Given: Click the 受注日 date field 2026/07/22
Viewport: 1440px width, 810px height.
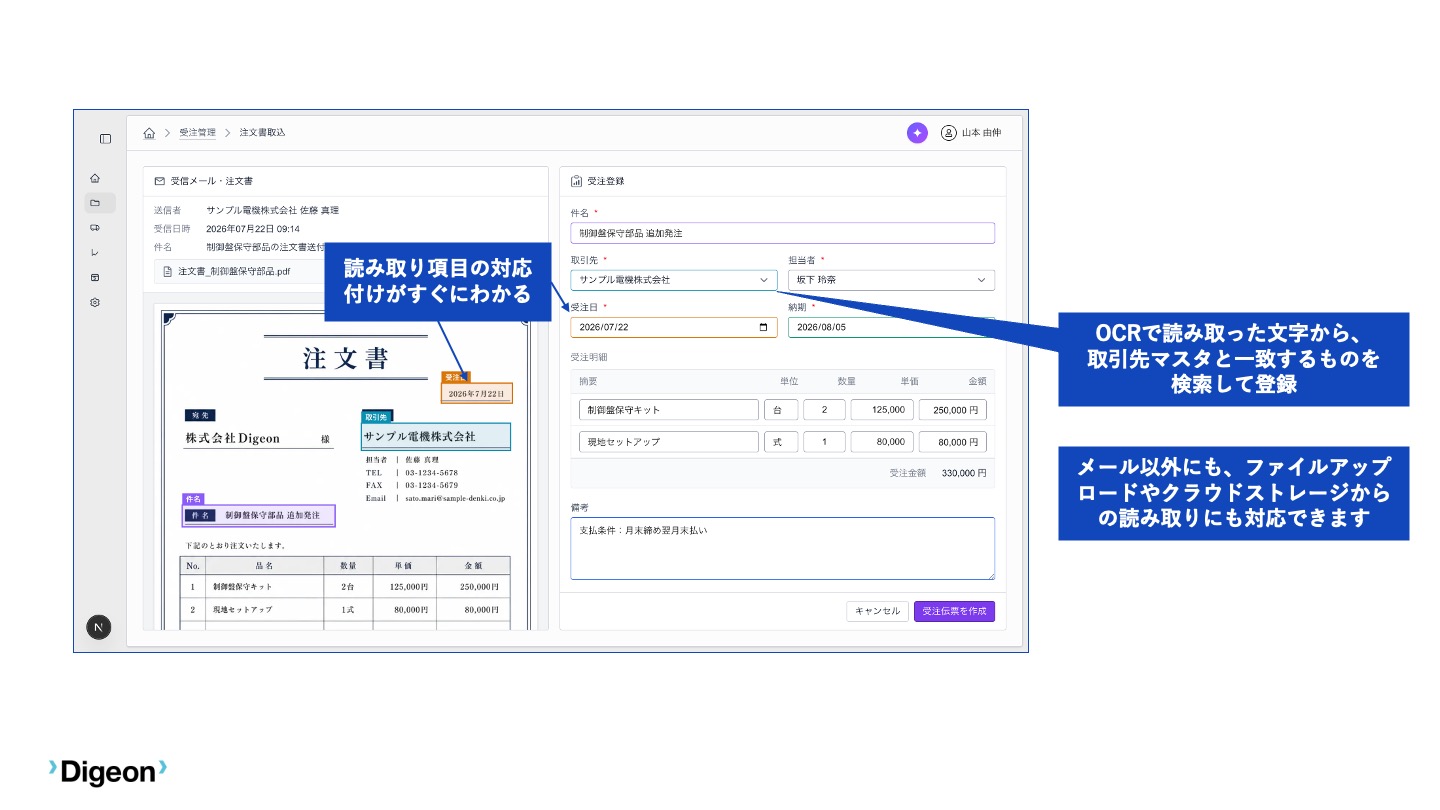Looking at the screenshot, I should coord(673,327).
